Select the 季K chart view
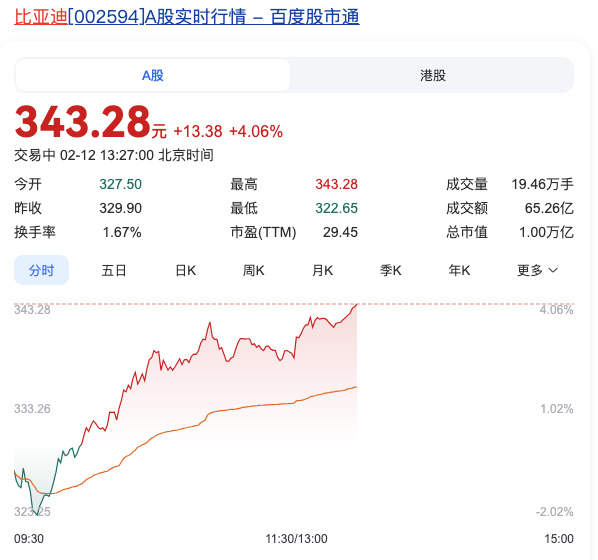 pyautogui.click(x=391, y=270)
